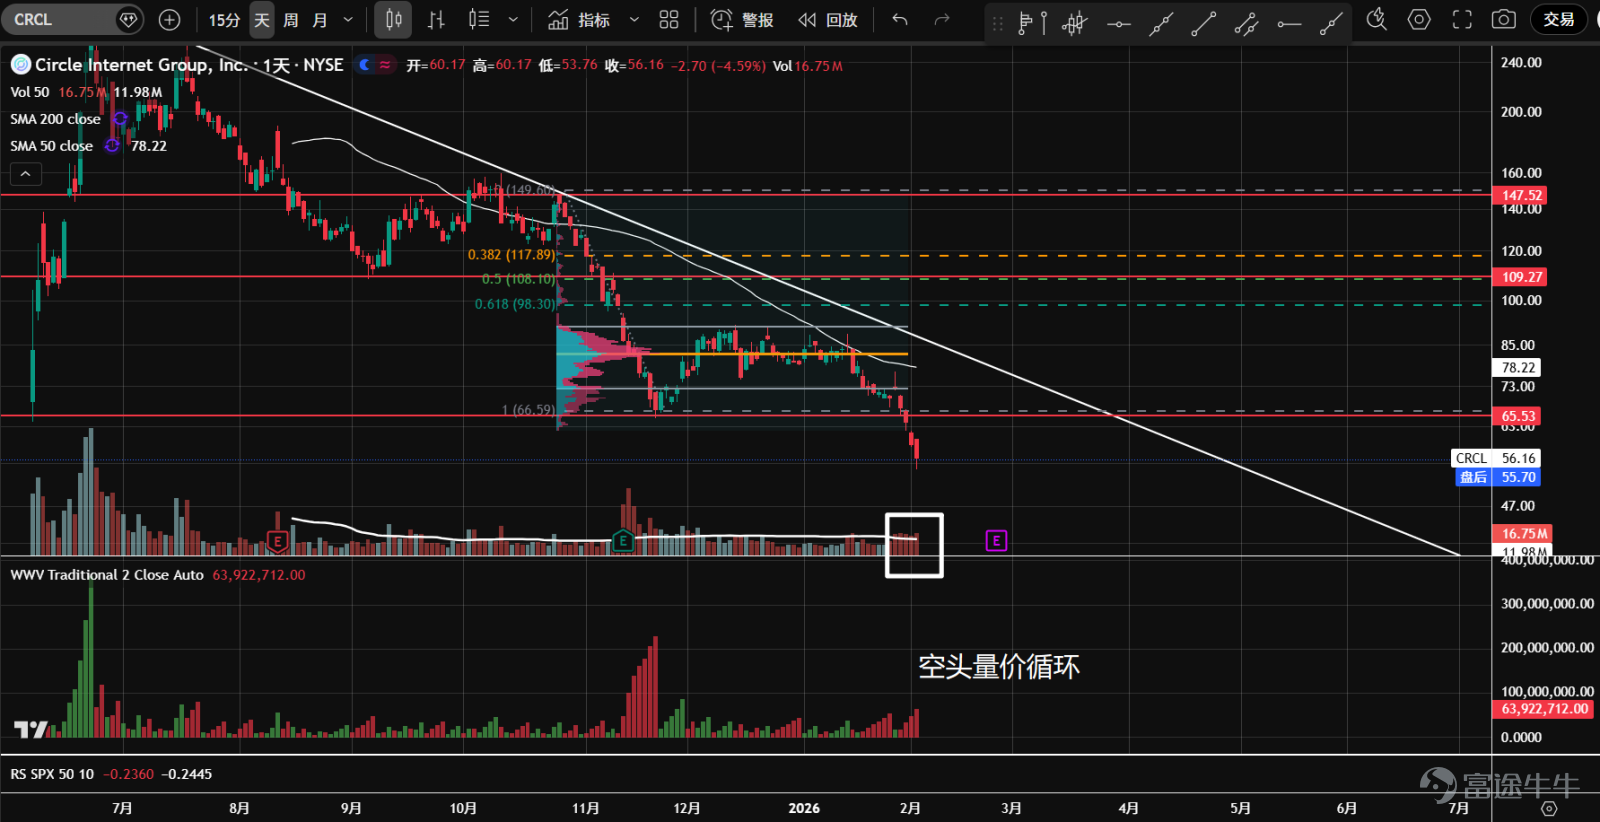Select the SMA 200 close legend
Screen dimensions: 1600x822
click(55, 119)
